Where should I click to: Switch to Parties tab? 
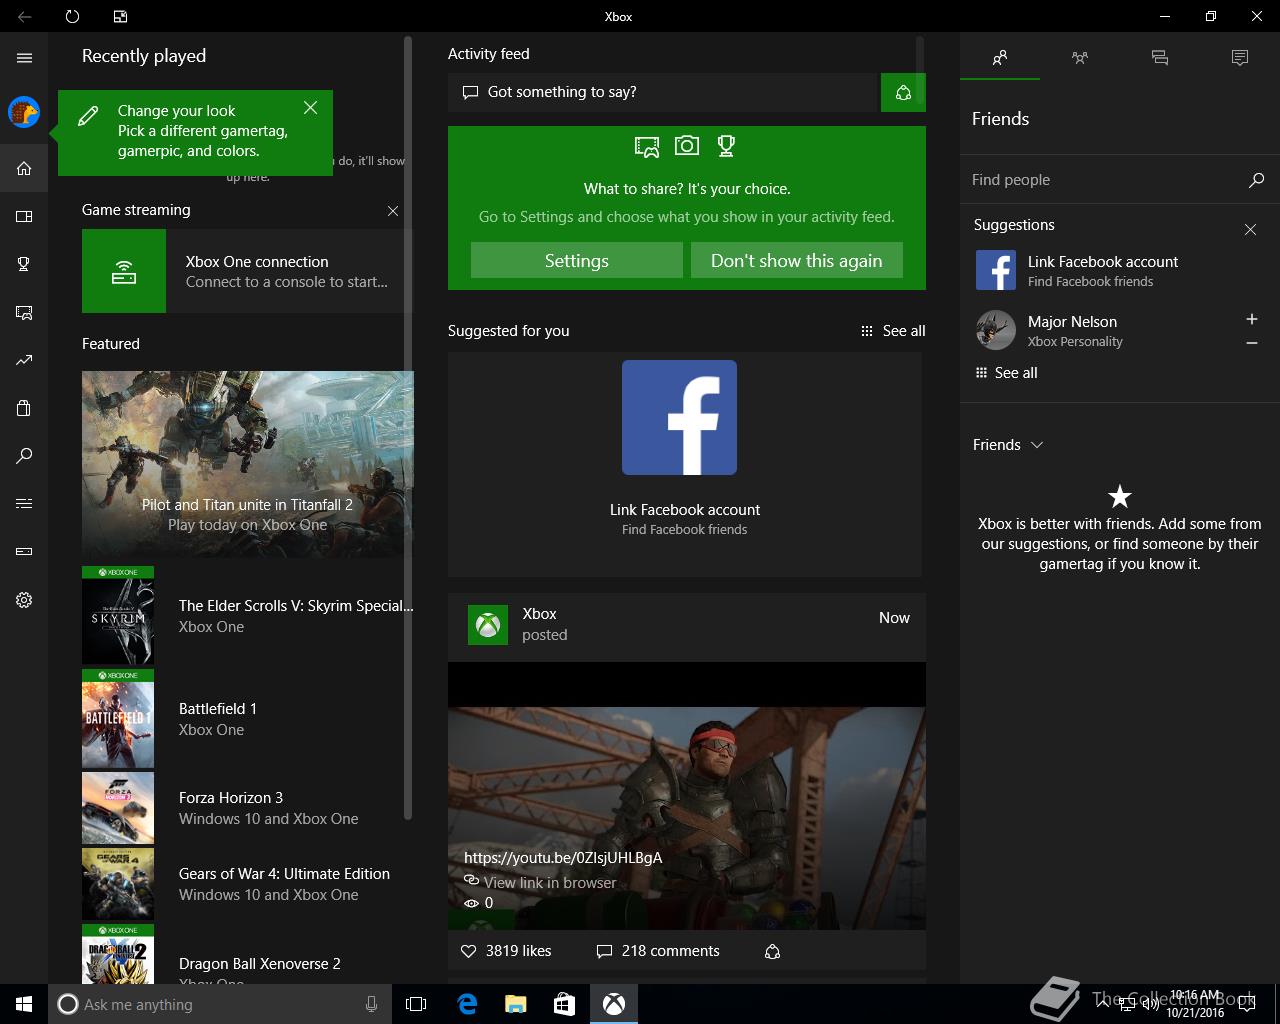[1080, 58]
